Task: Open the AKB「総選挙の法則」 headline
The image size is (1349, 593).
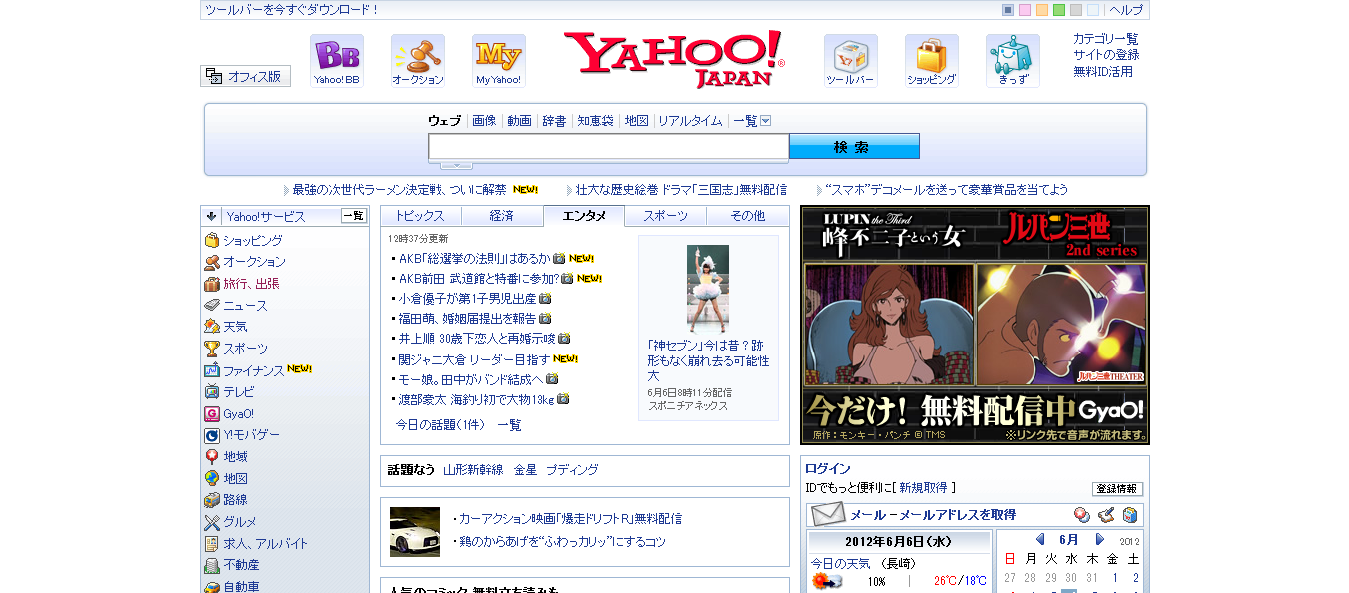Action: 474,258
